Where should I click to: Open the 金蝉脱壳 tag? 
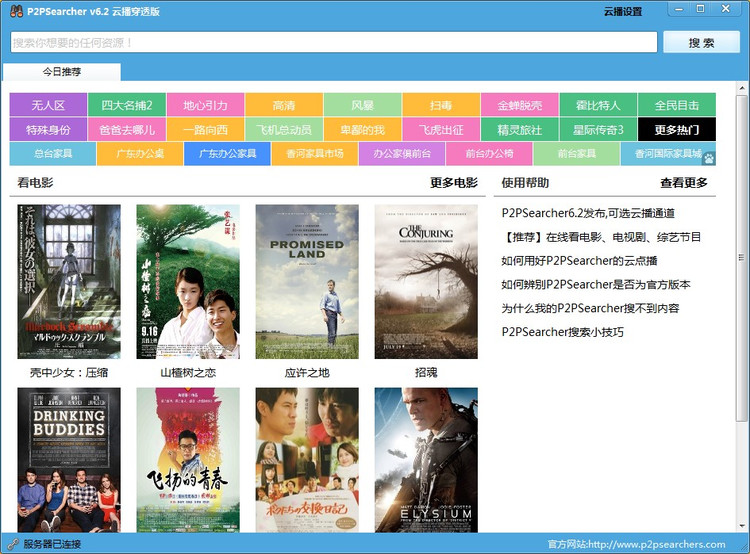(519, 105)
